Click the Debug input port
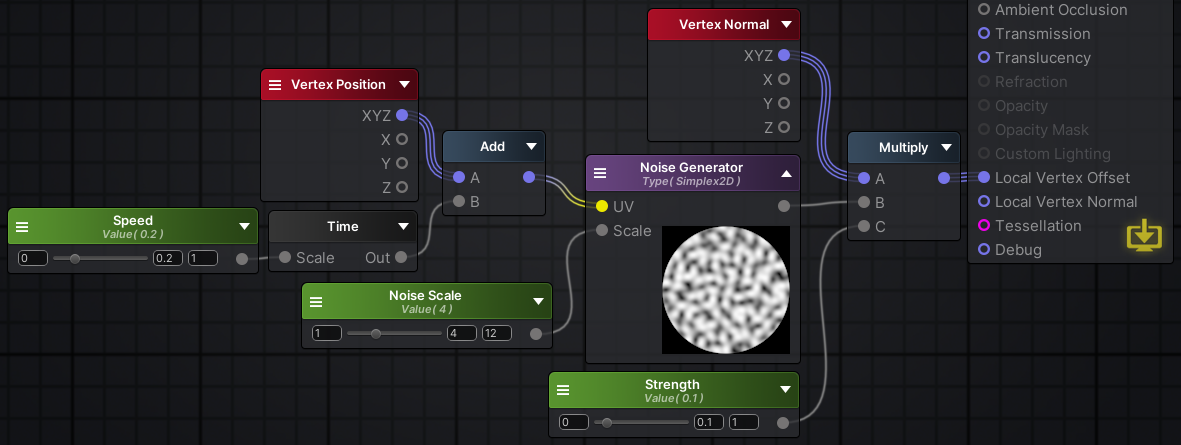This screenshot has height=445, width=1181. [984, 250]
